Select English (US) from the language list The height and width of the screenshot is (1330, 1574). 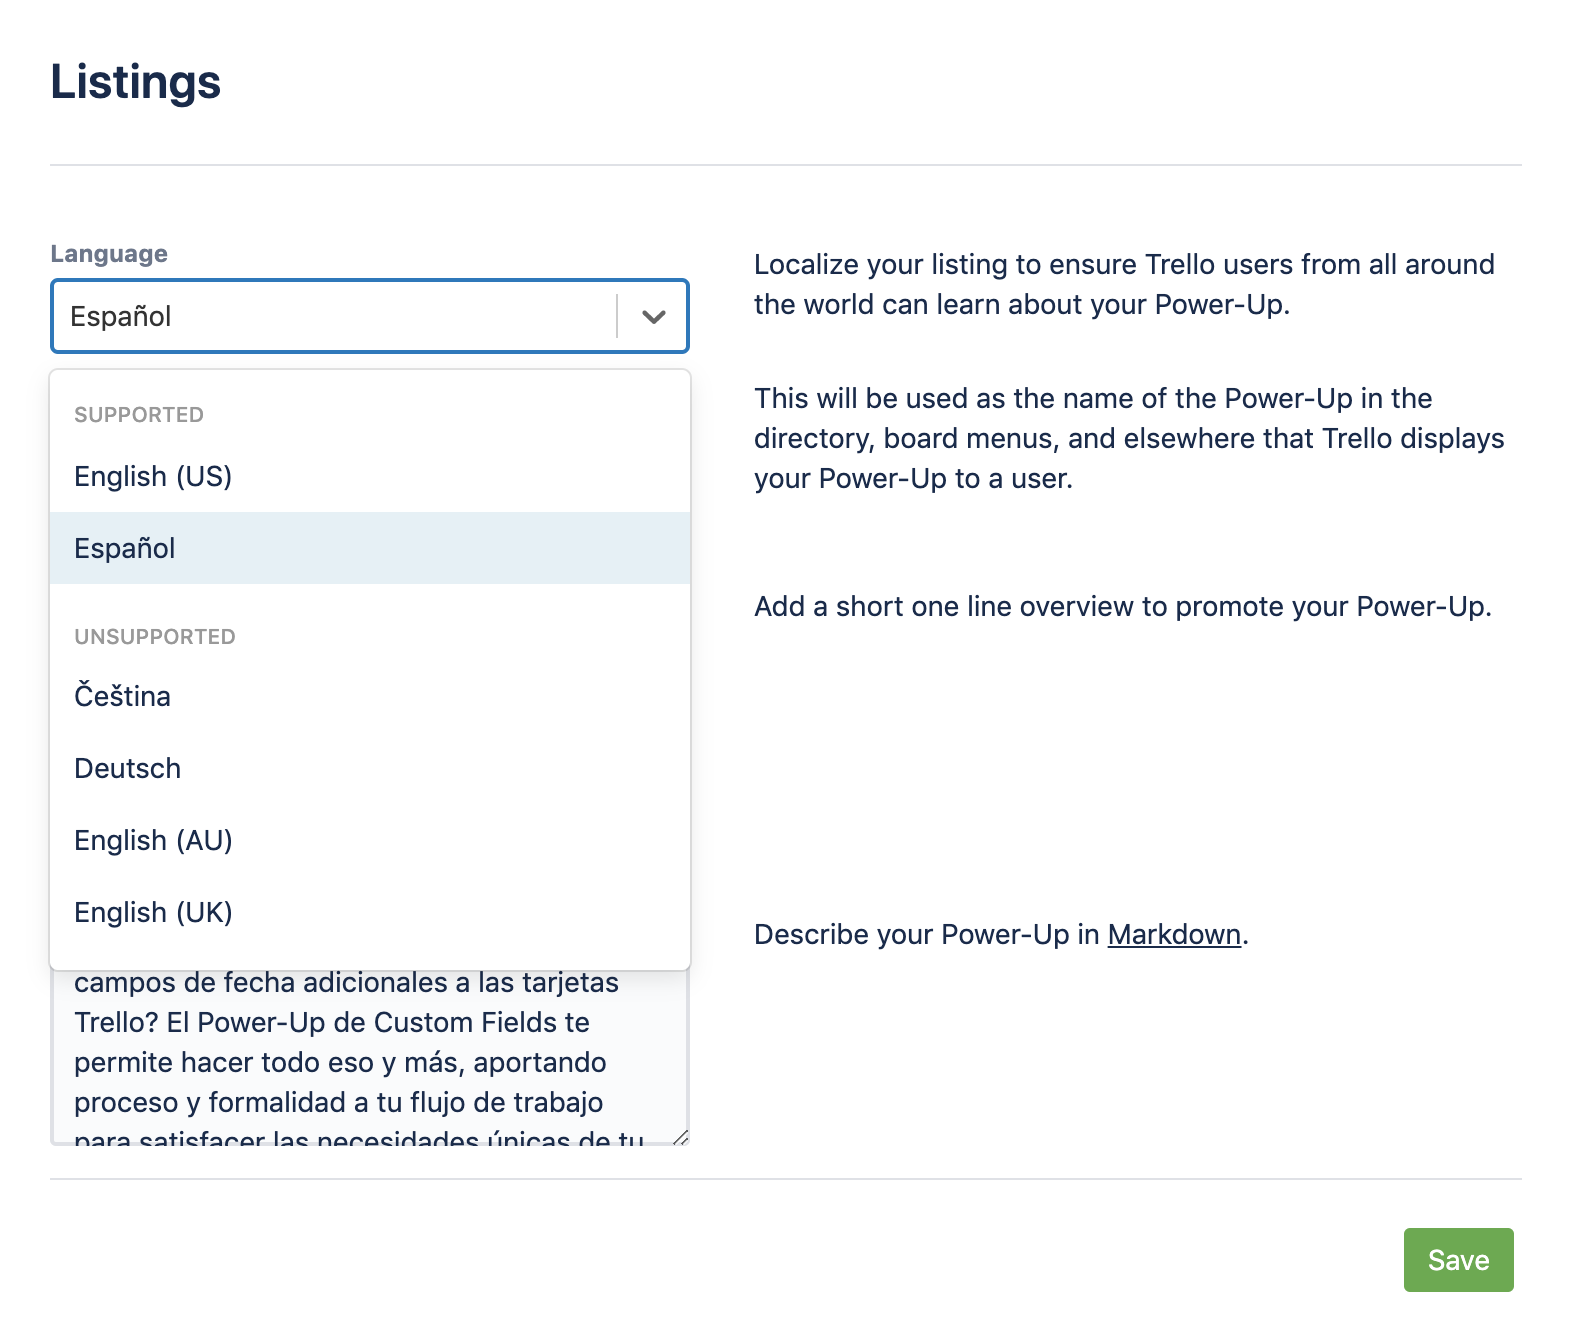click(x=370, y=476)
